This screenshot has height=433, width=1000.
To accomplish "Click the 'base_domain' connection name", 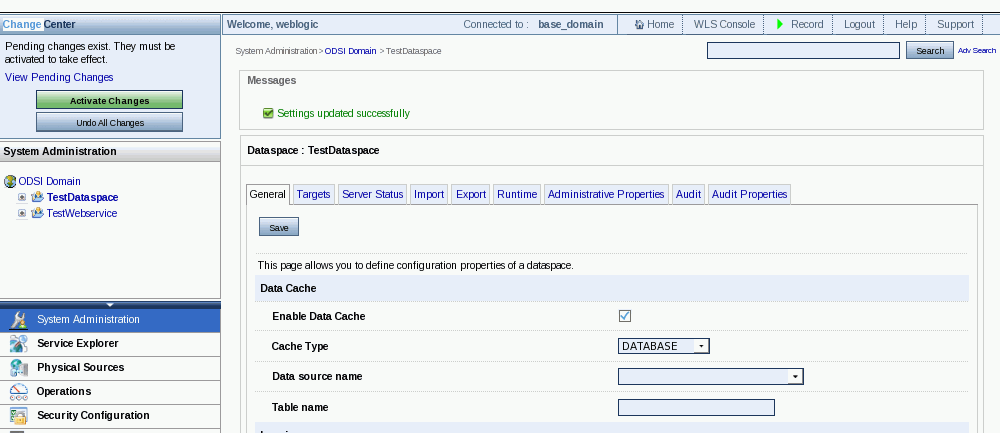I will 571,24.
